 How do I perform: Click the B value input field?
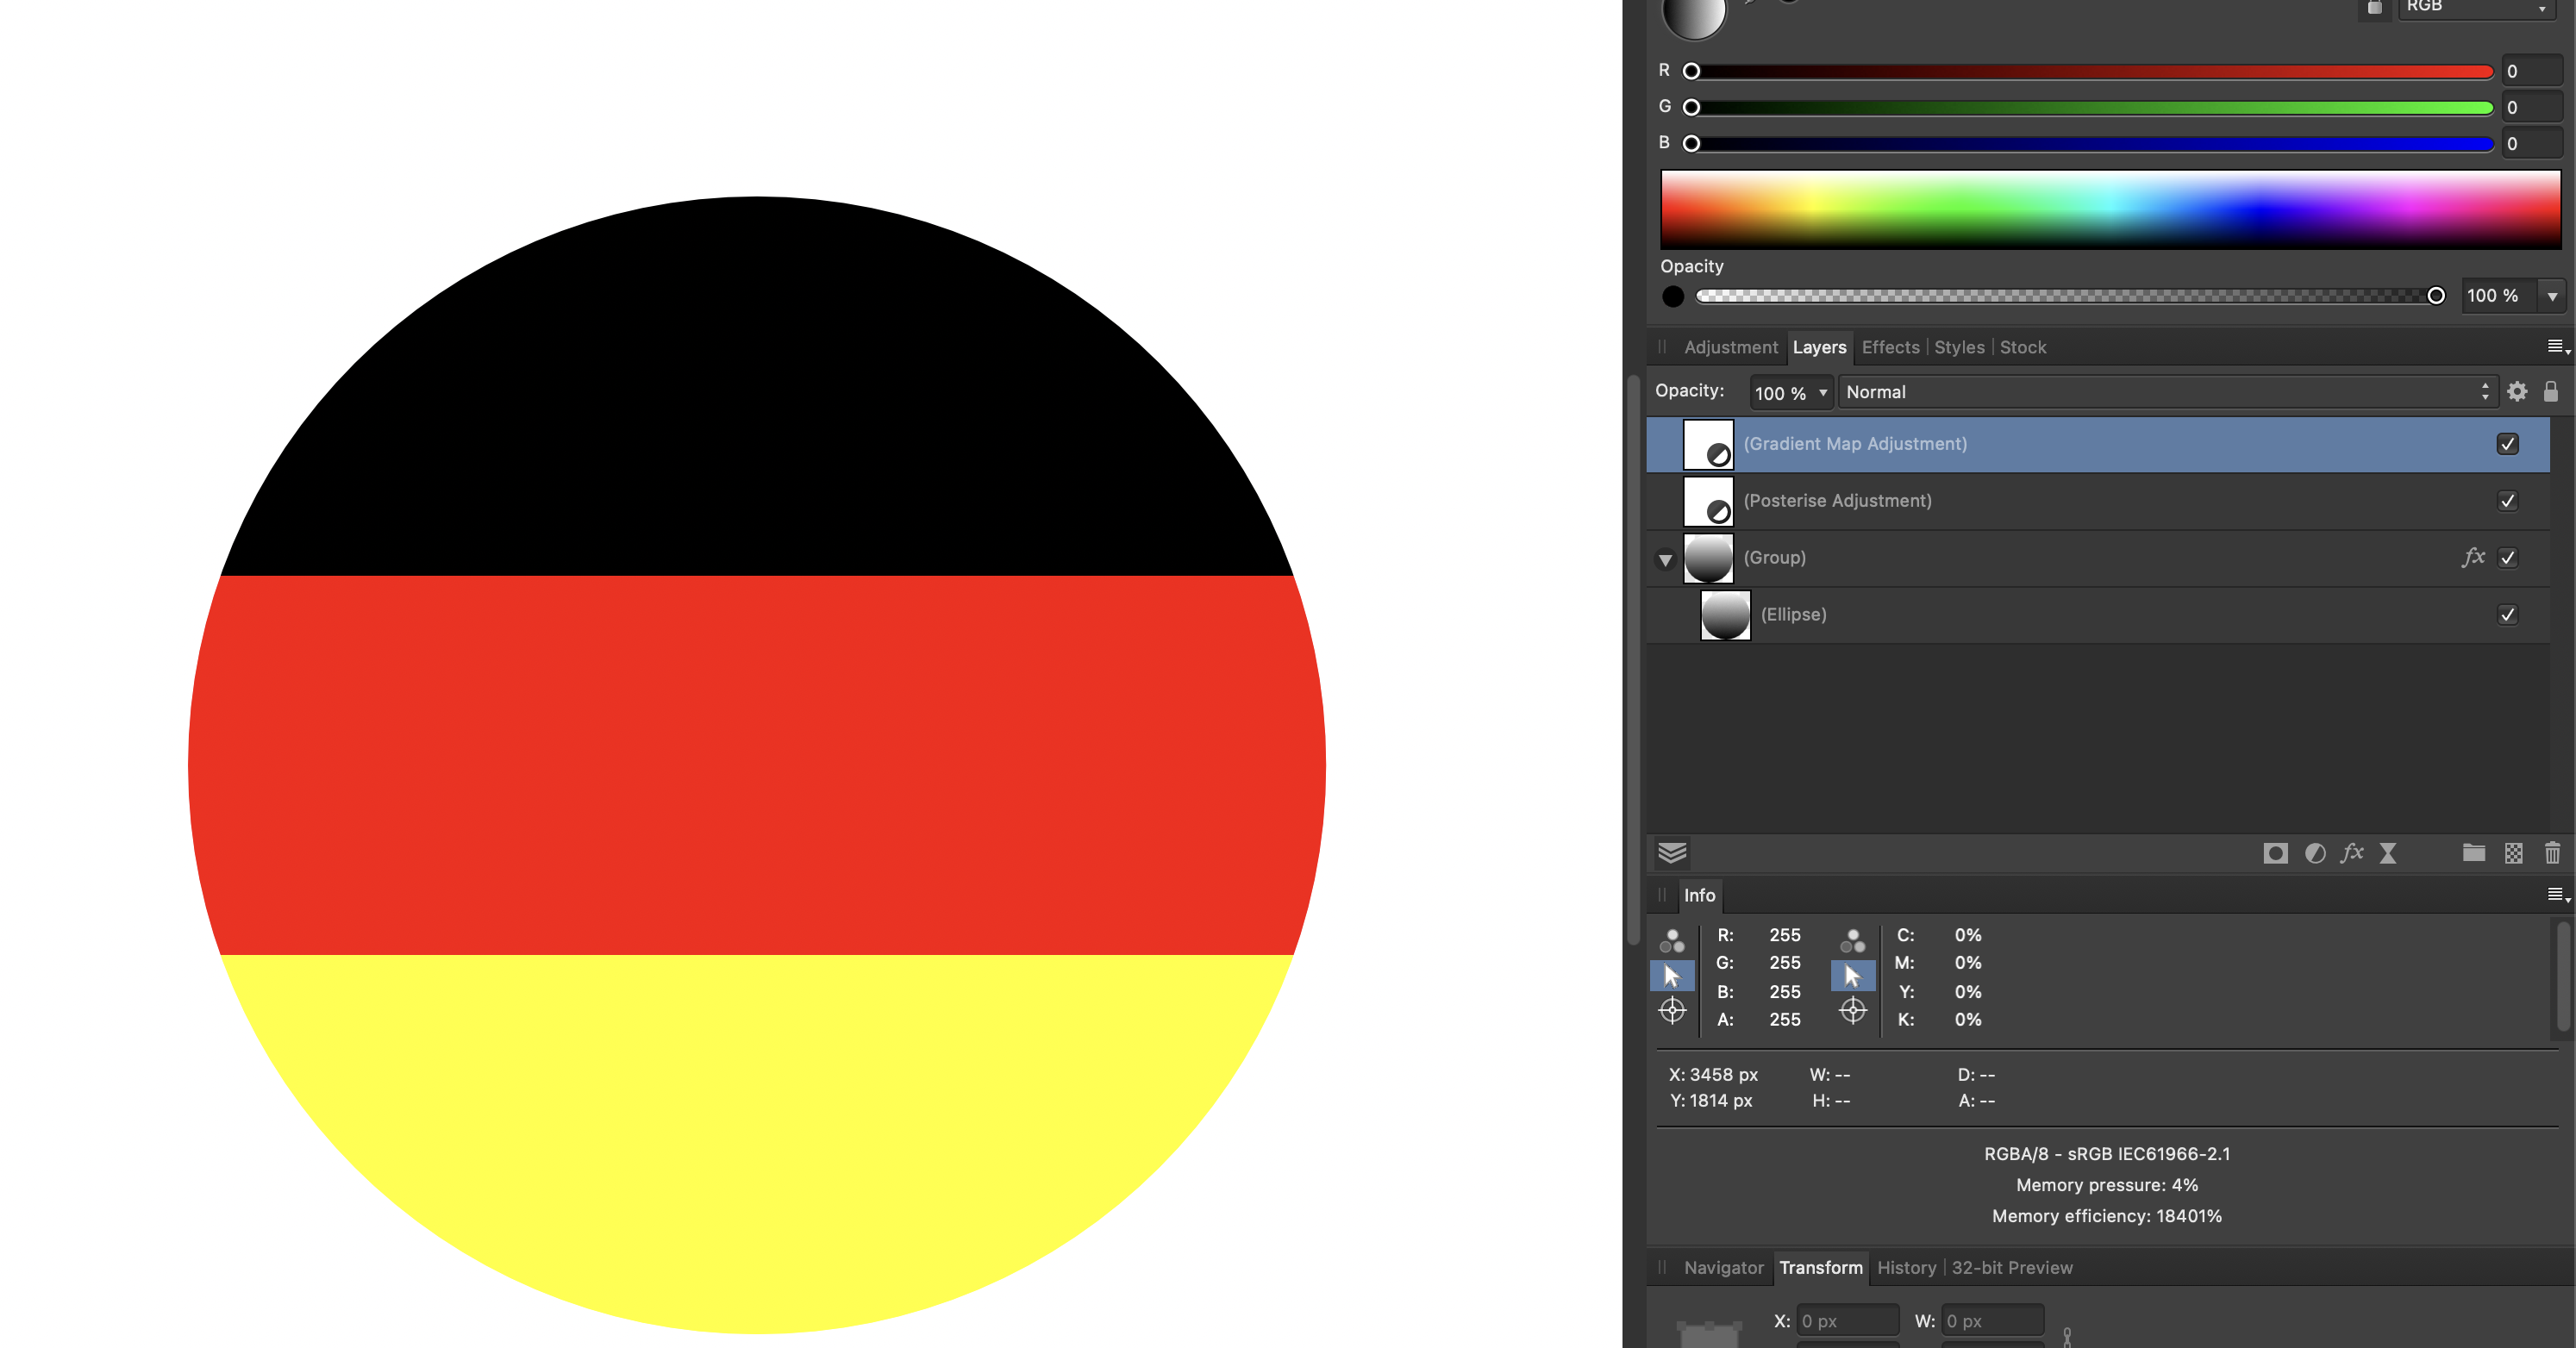(2532, 143)
